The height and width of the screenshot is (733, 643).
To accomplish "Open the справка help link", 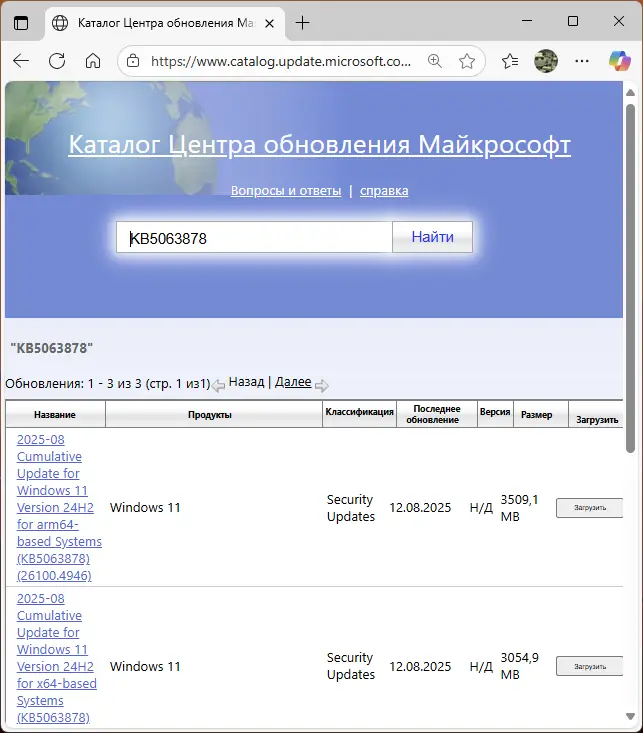I will tap(384, 191).
